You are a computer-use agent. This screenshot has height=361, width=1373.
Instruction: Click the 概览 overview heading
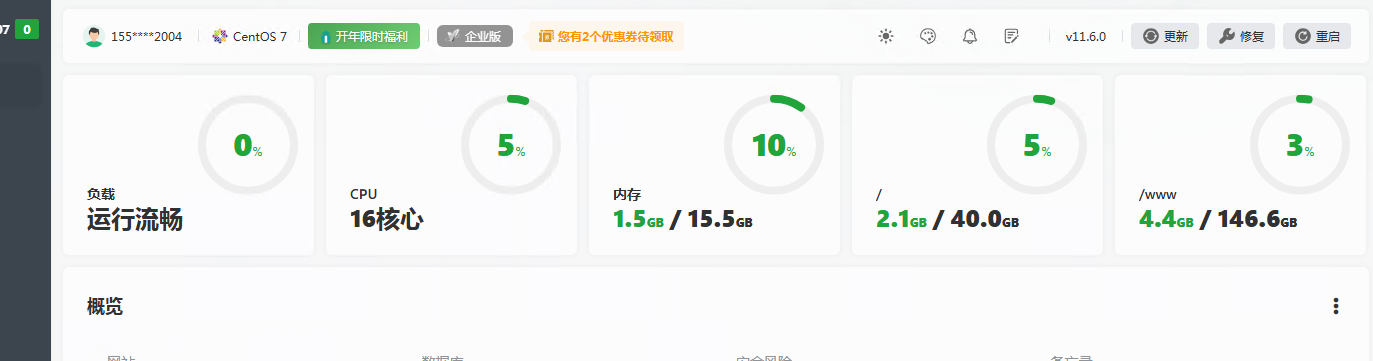(105, 306)
